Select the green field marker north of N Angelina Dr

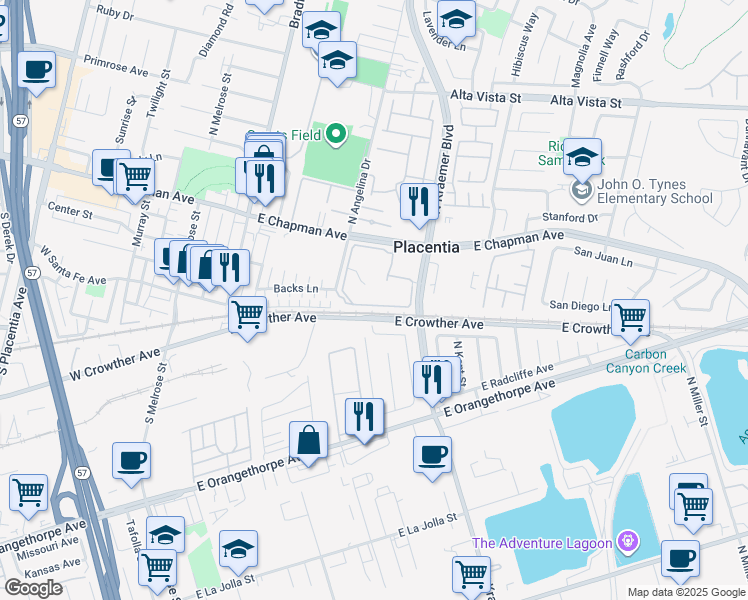point(337,132)
